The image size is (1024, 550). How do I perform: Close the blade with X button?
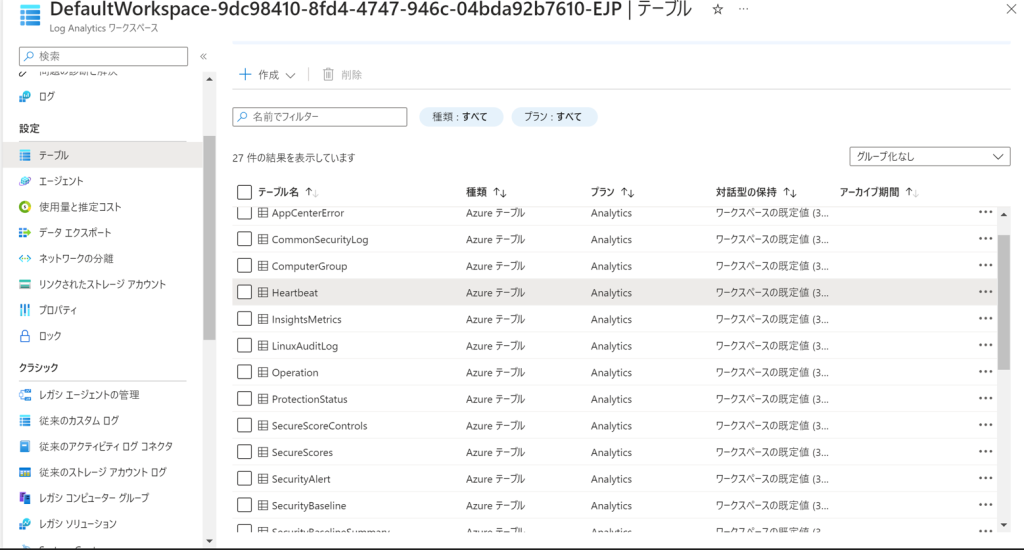pyautogui.click(x=1011, y=8)
